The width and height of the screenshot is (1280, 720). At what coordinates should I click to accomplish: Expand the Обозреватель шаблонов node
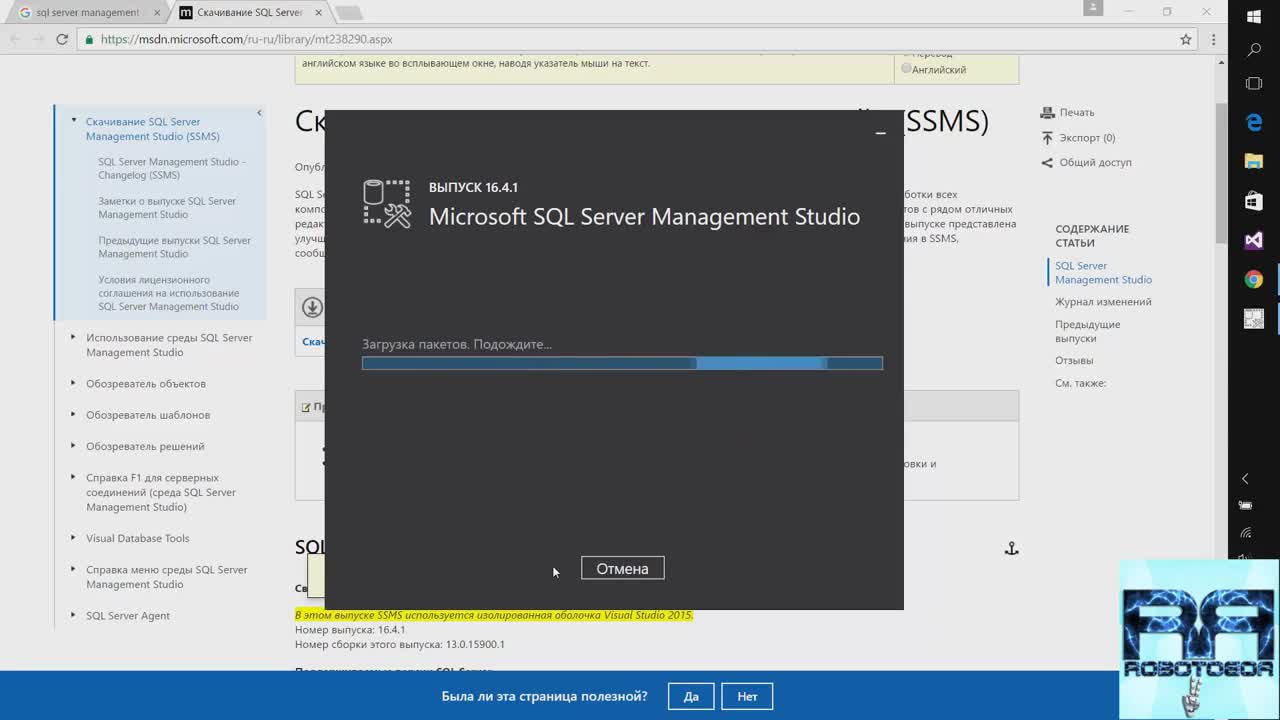coord(73,414)
